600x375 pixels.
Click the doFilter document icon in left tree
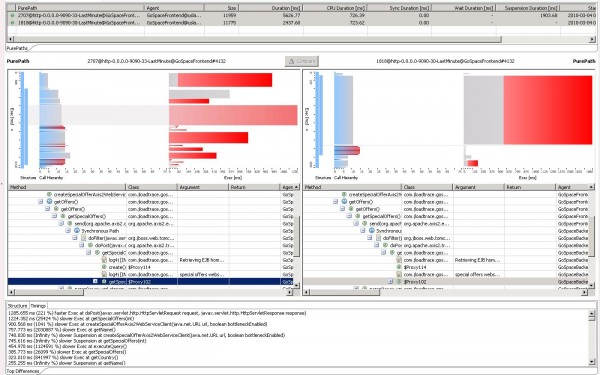coord(83,238)
